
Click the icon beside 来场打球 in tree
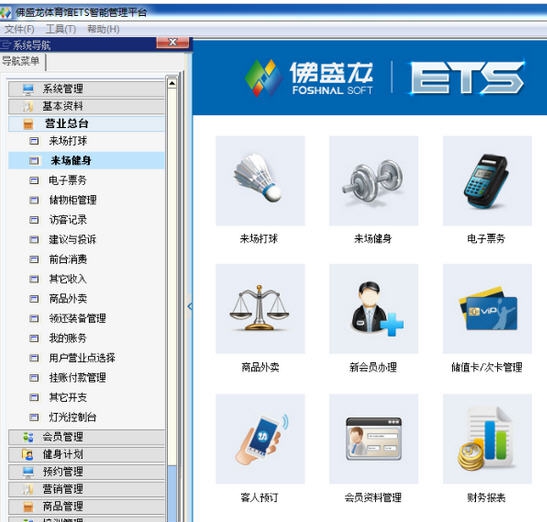click(34, 141)
